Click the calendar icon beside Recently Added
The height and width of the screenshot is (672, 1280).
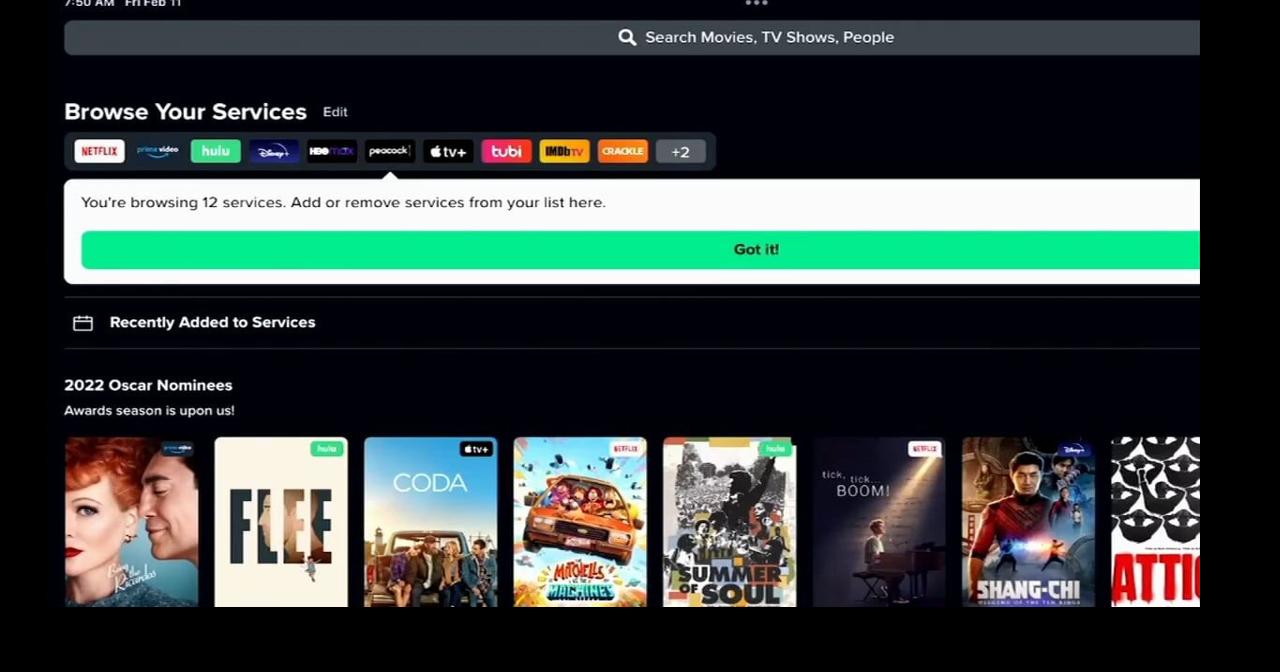point(83,322)
